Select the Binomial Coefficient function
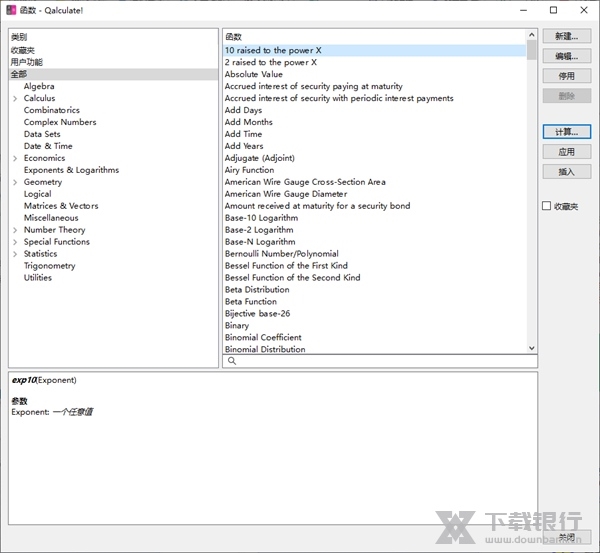This screenshot has height=553, width=600. tap(262, 338)
